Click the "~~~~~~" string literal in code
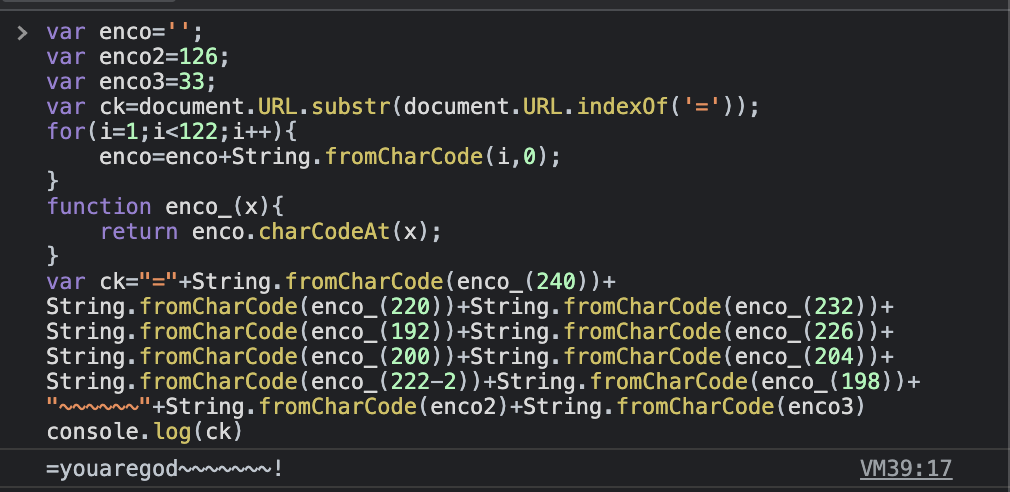The height and width of the screenshot is (492, 1010). point(99,407)
